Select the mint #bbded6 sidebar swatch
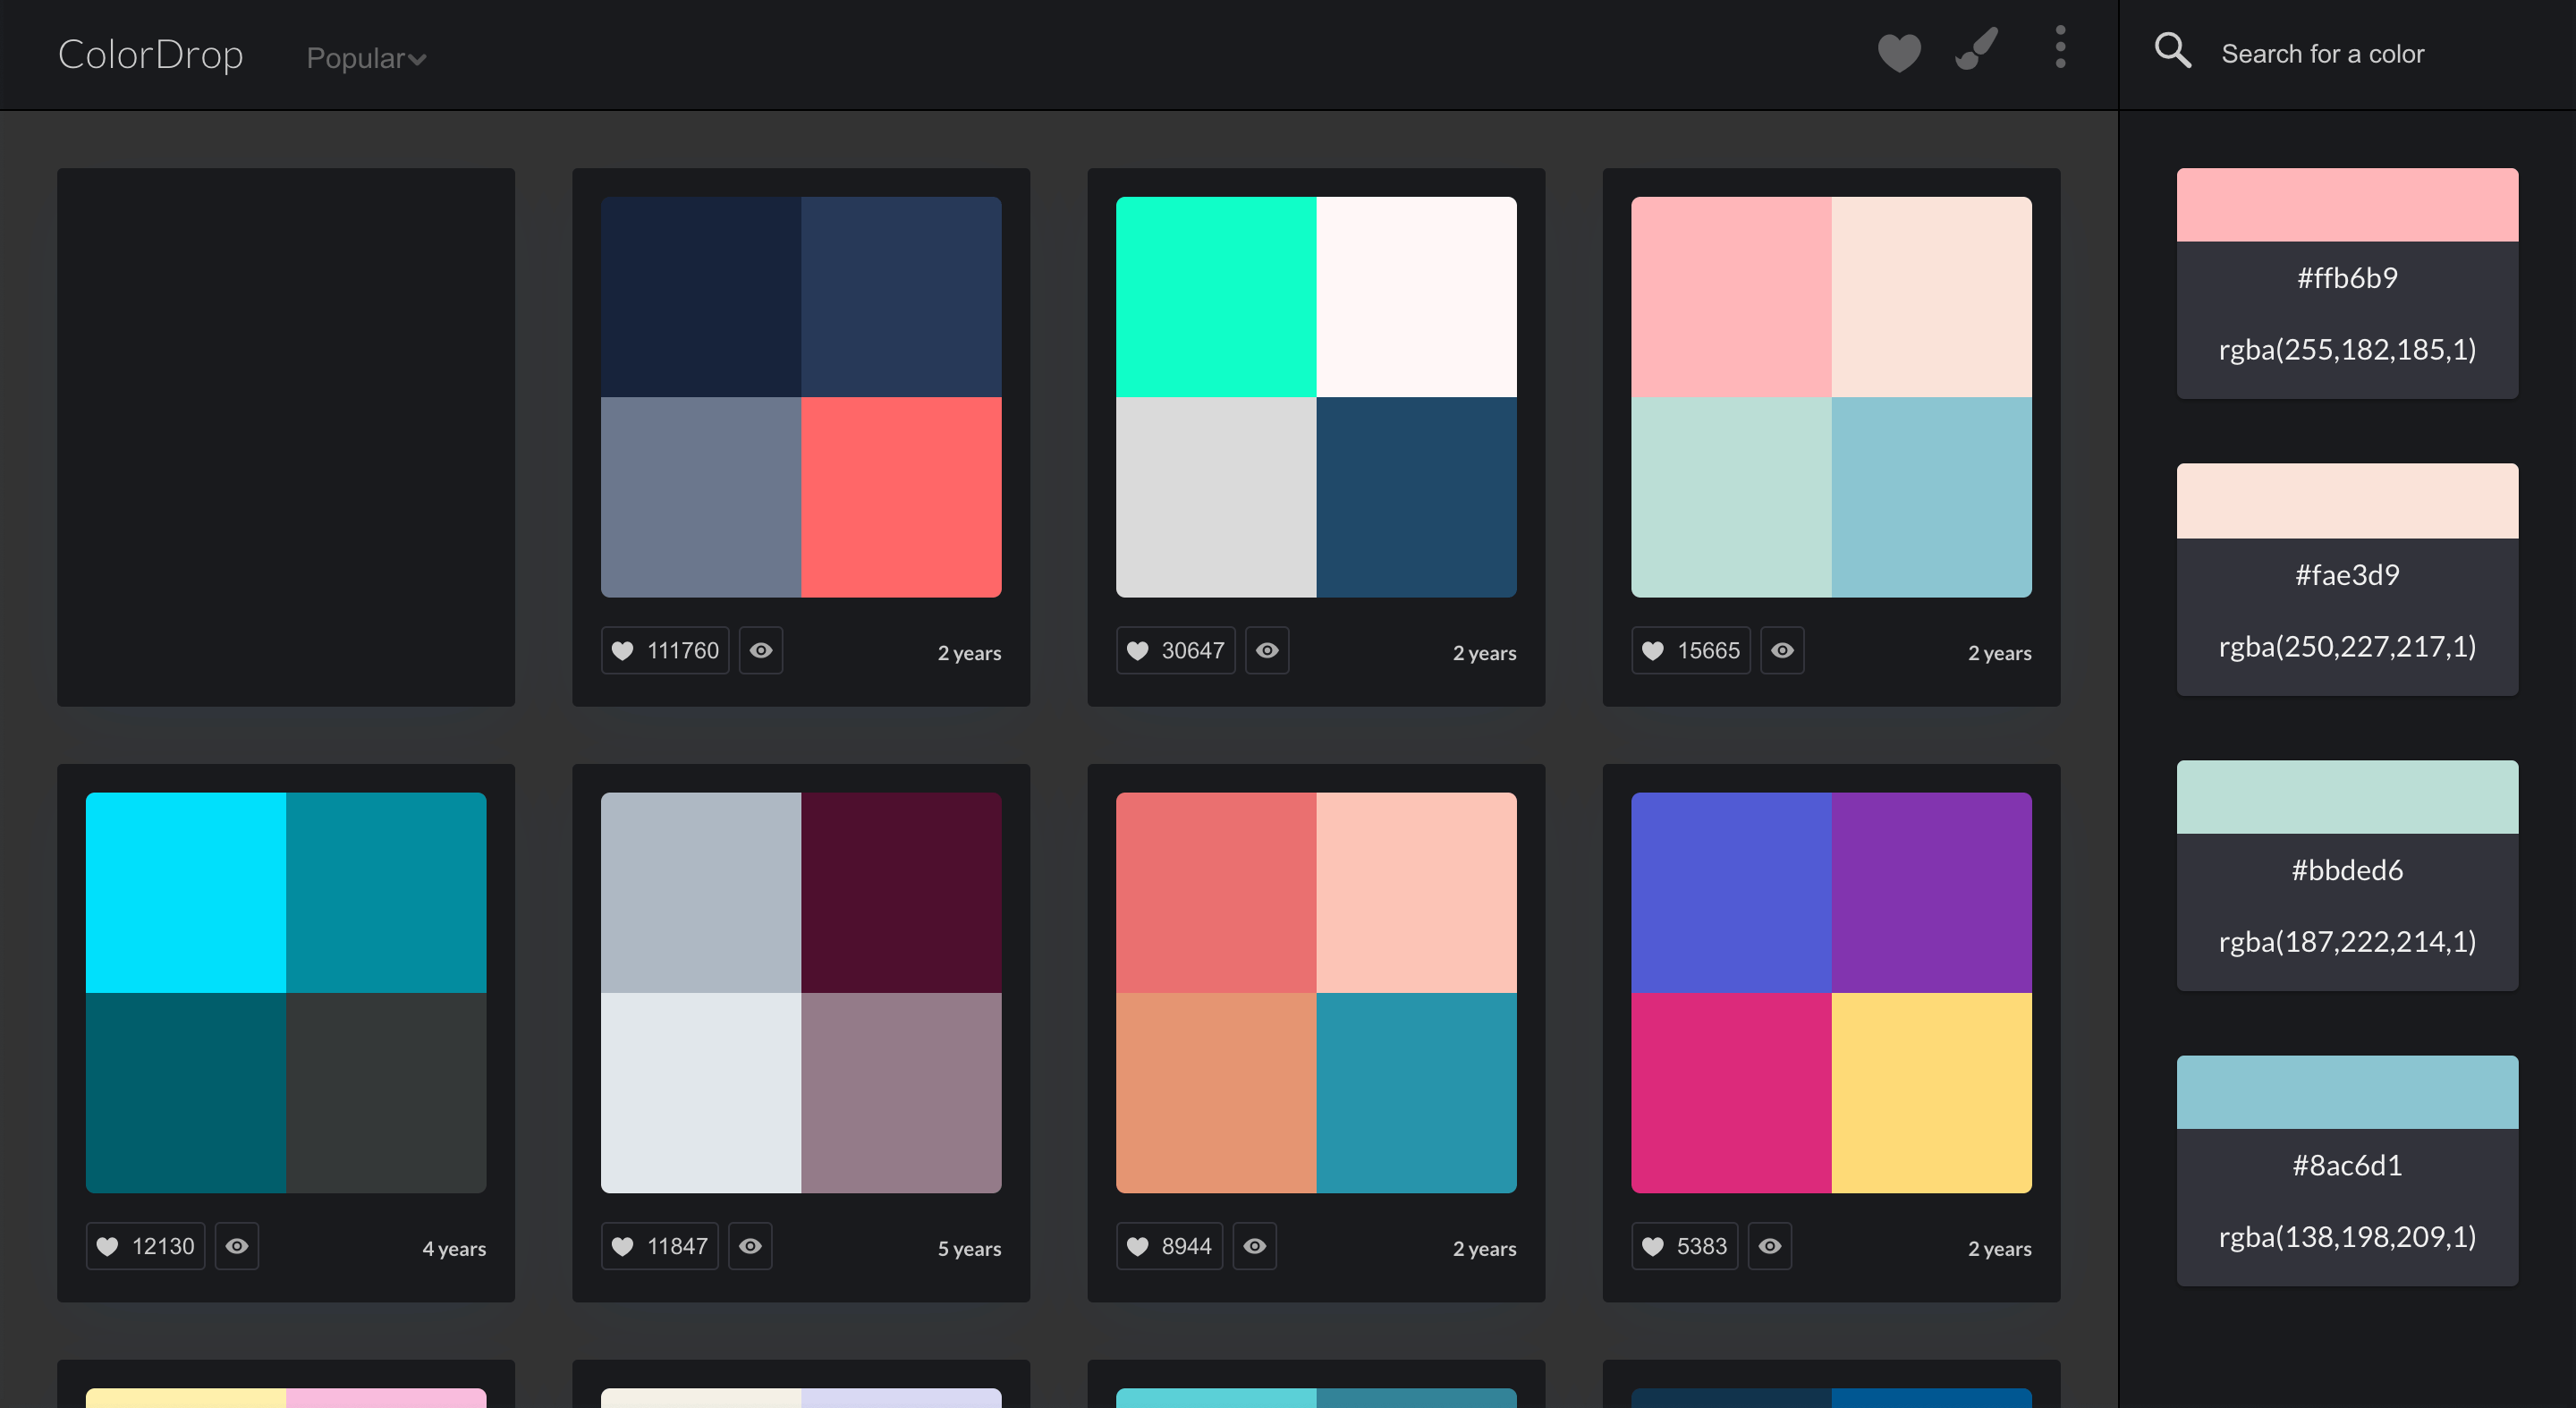Screen dimensions: 2576x1408 point(2347,797)
